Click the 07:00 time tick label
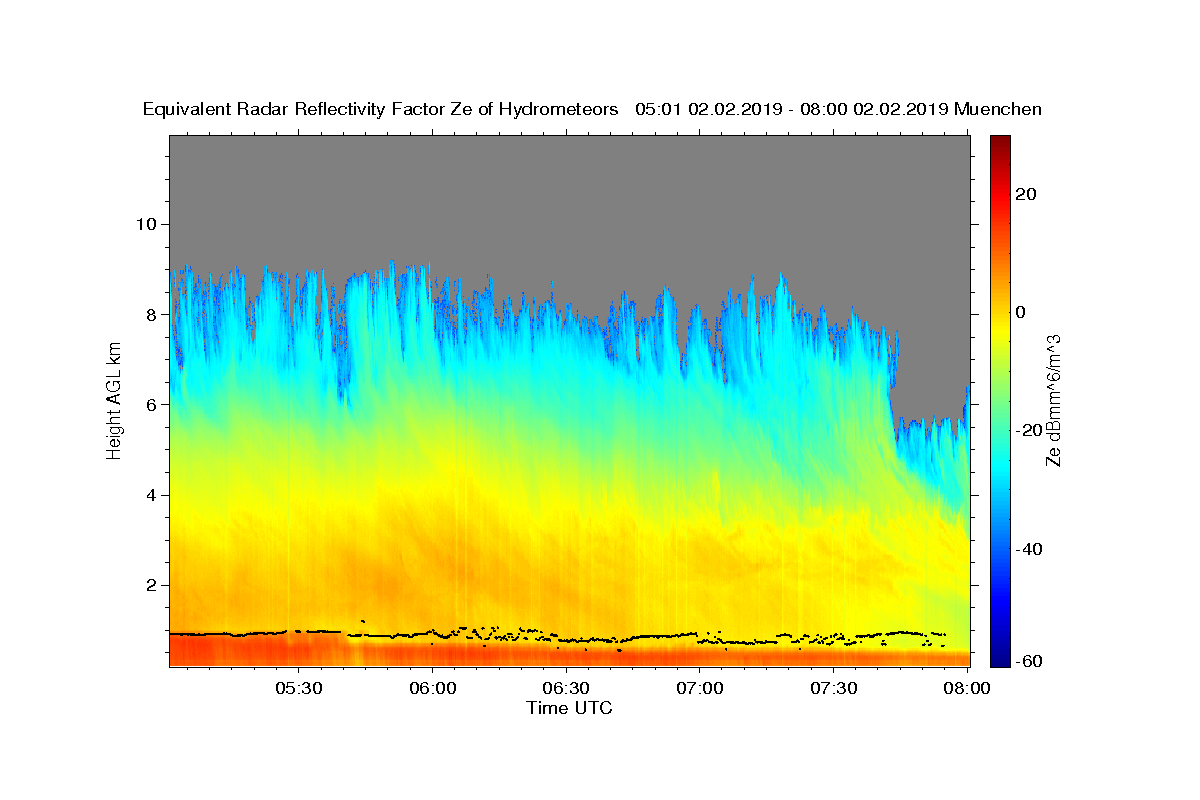Viewport: 1200px width, 800px height. pos(700,688)
